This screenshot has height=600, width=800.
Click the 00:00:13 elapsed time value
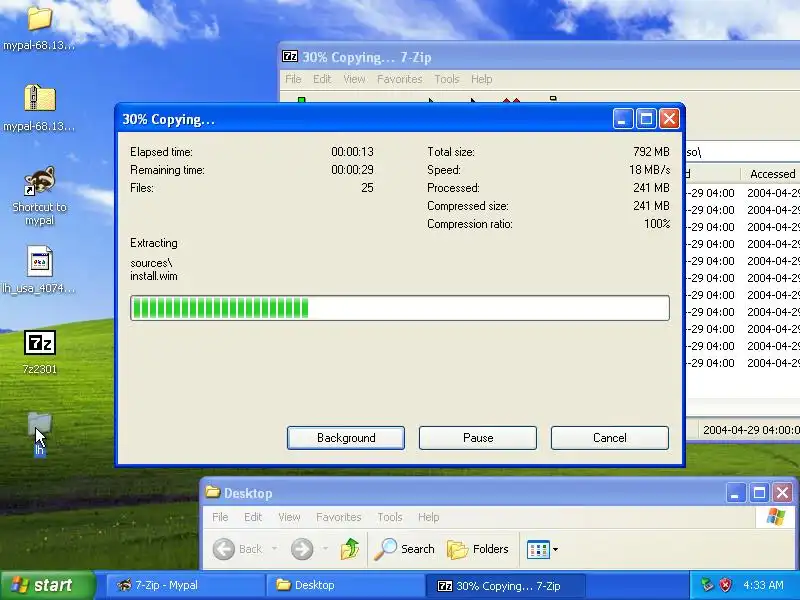click(x=352, y=152)
